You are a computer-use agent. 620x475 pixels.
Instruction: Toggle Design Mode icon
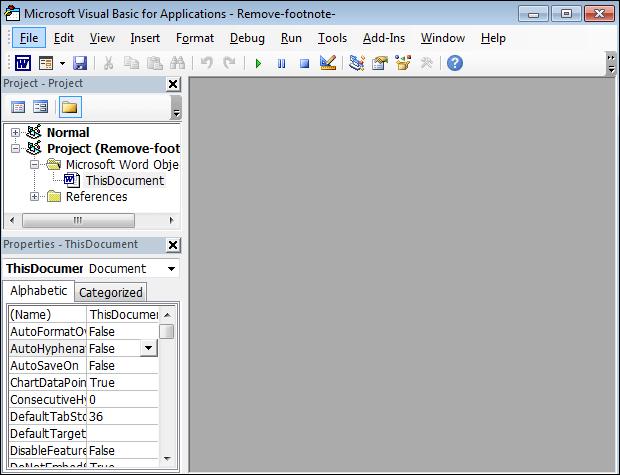[x=328, y=62]
